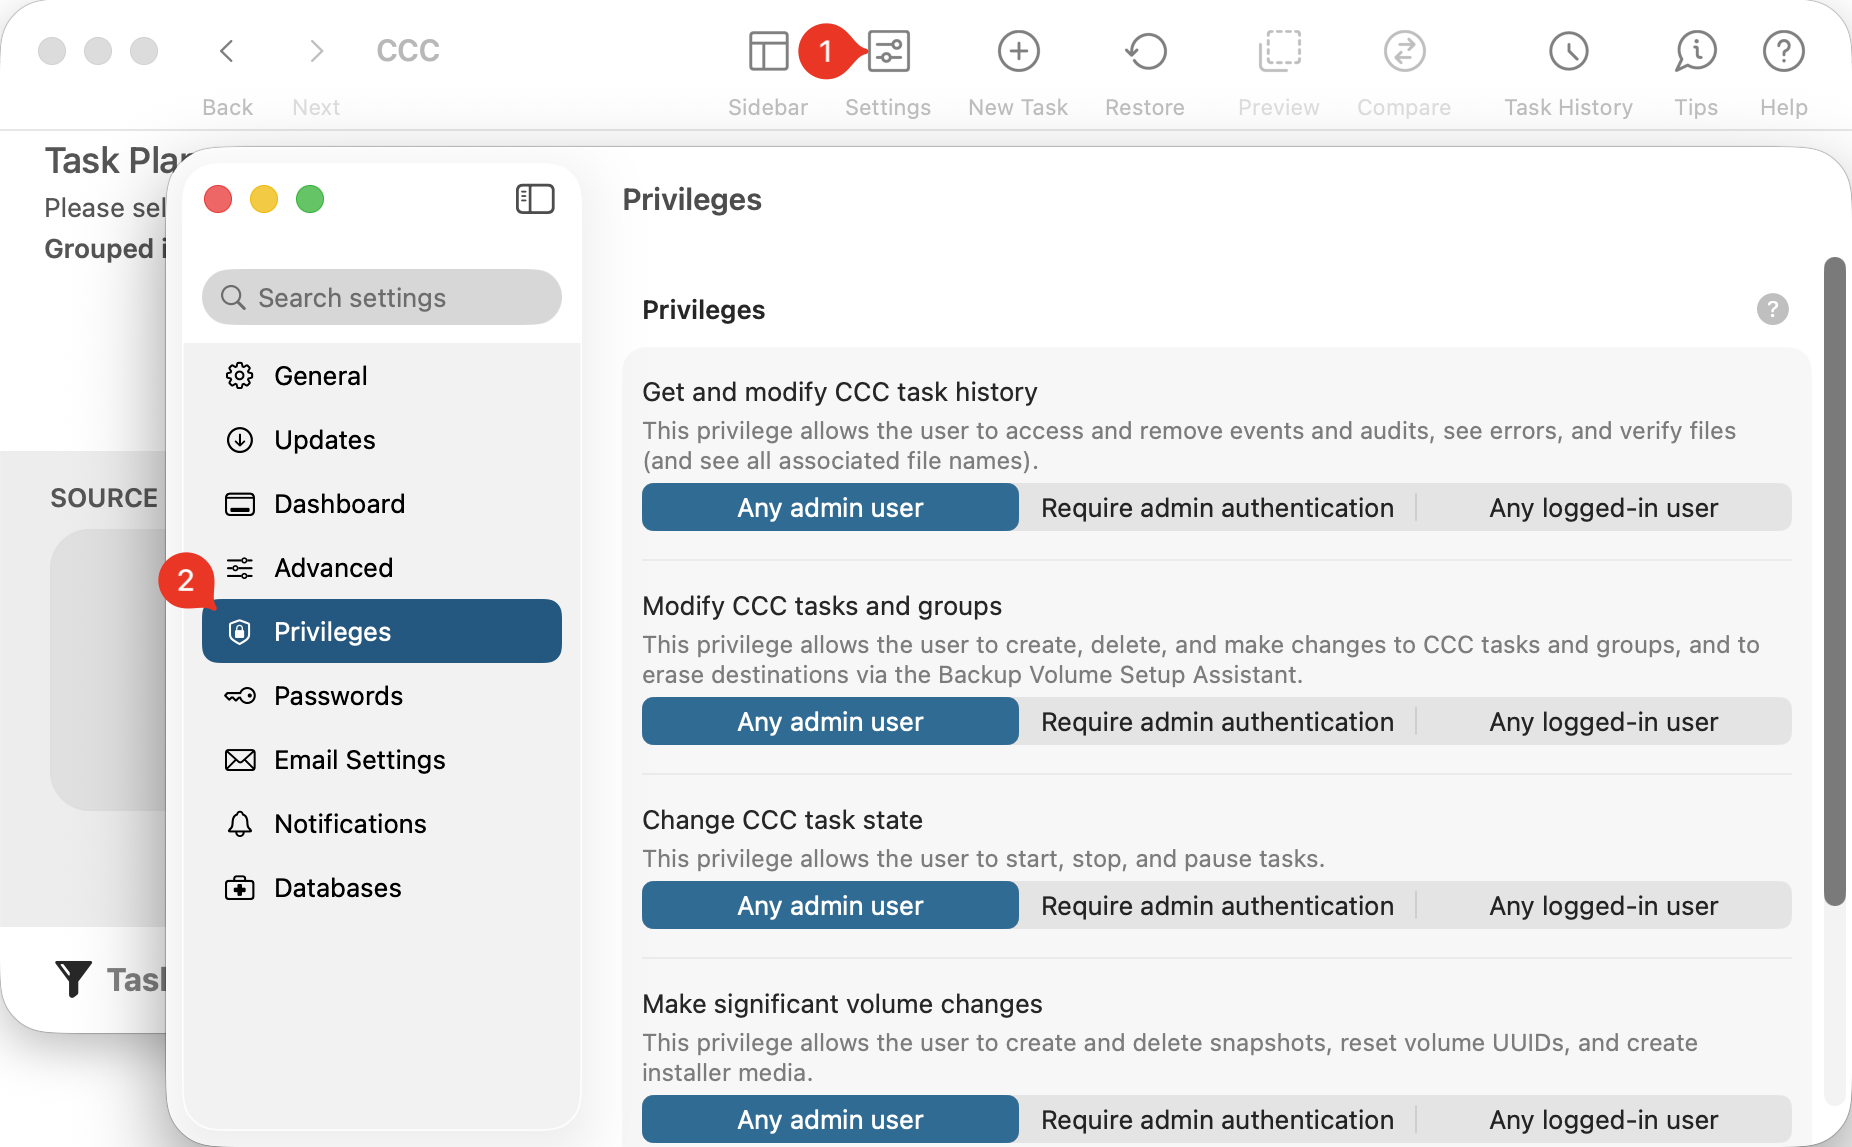This screenshot has width=1852, height=1147.
Task: Select Require admin authentication for Modify CCC tasks
Action: pos(1217,721)
